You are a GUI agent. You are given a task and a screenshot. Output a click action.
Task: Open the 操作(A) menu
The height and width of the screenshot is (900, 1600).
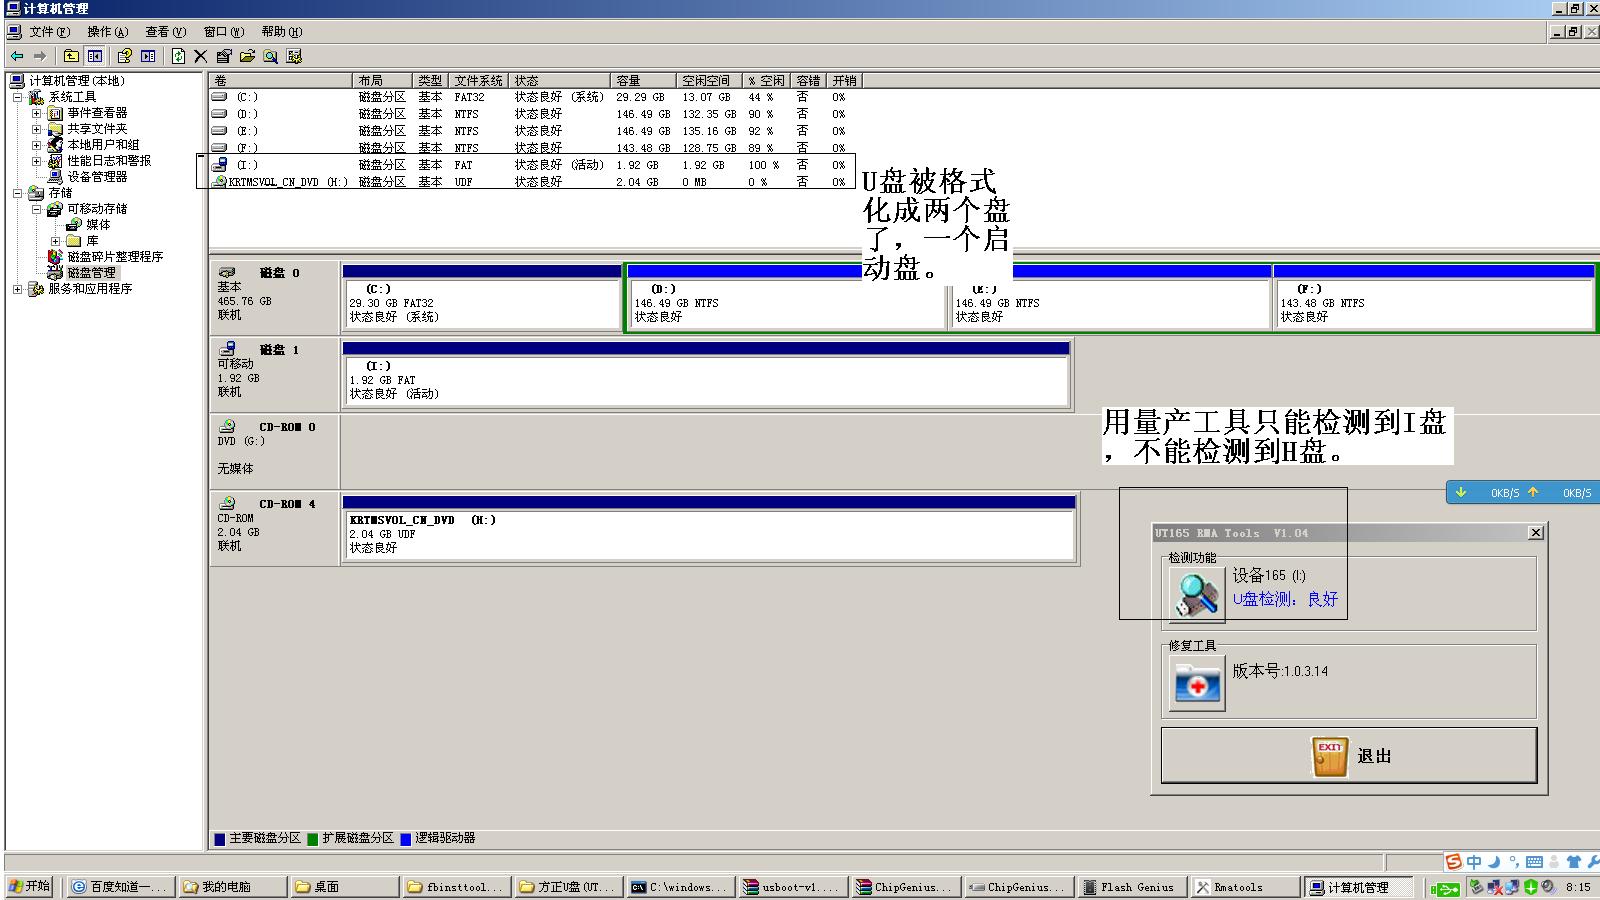107,32
